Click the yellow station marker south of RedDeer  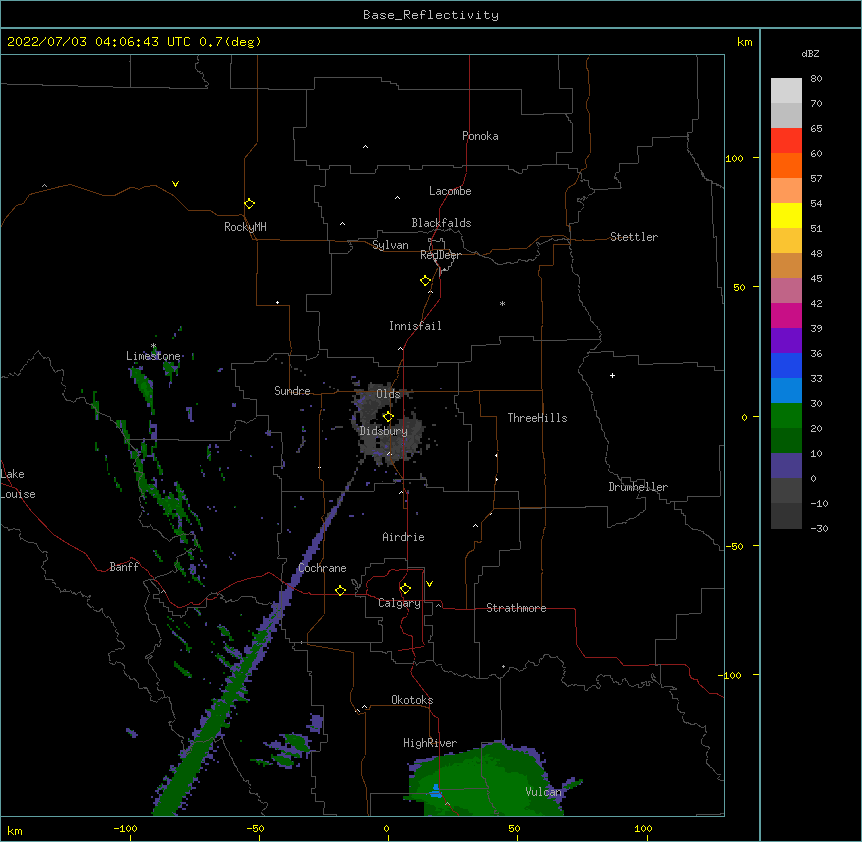[x=426, y=281]
